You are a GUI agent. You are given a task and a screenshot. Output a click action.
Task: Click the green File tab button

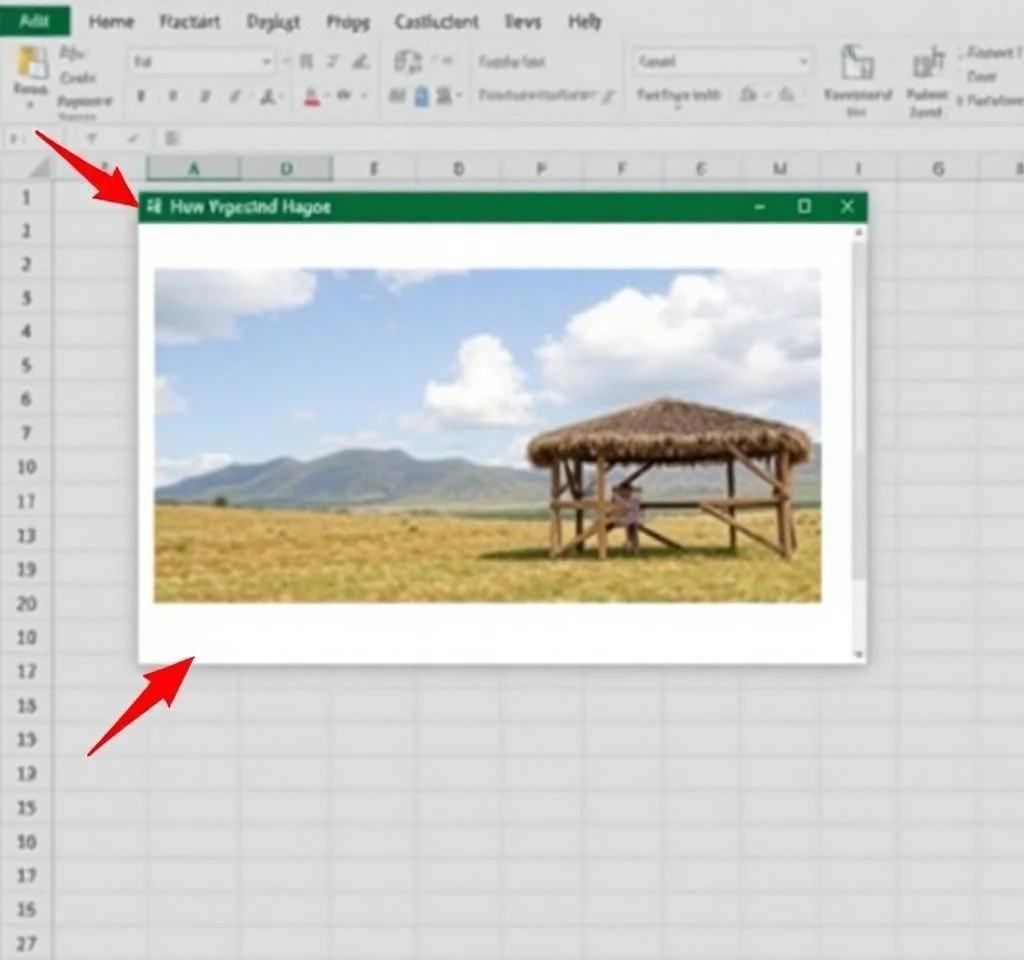[35, 21]
